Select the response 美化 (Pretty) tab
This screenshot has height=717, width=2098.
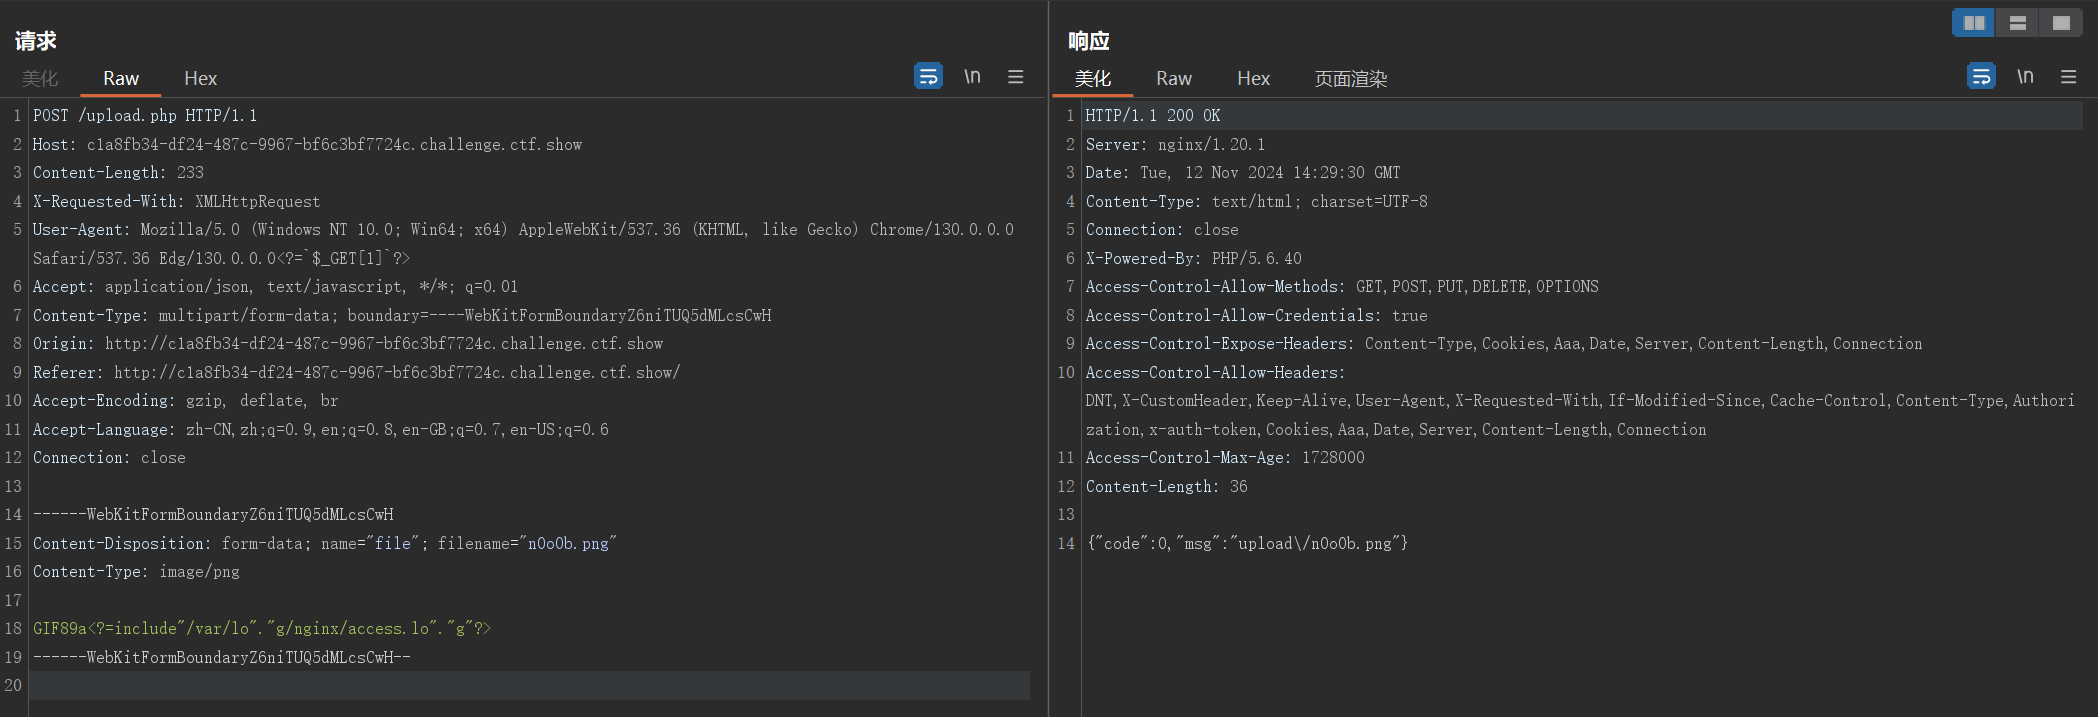1093,78
